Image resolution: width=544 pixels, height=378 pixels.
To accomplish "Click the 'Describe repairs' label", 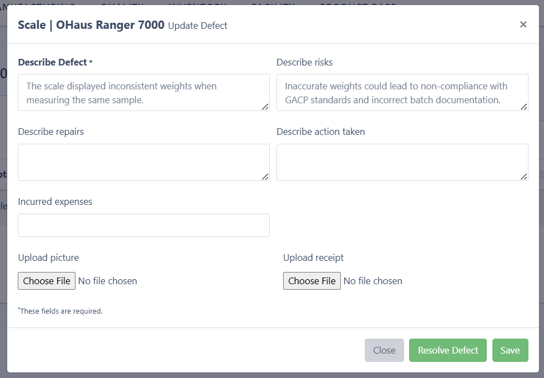I will (x=51, y=132).
